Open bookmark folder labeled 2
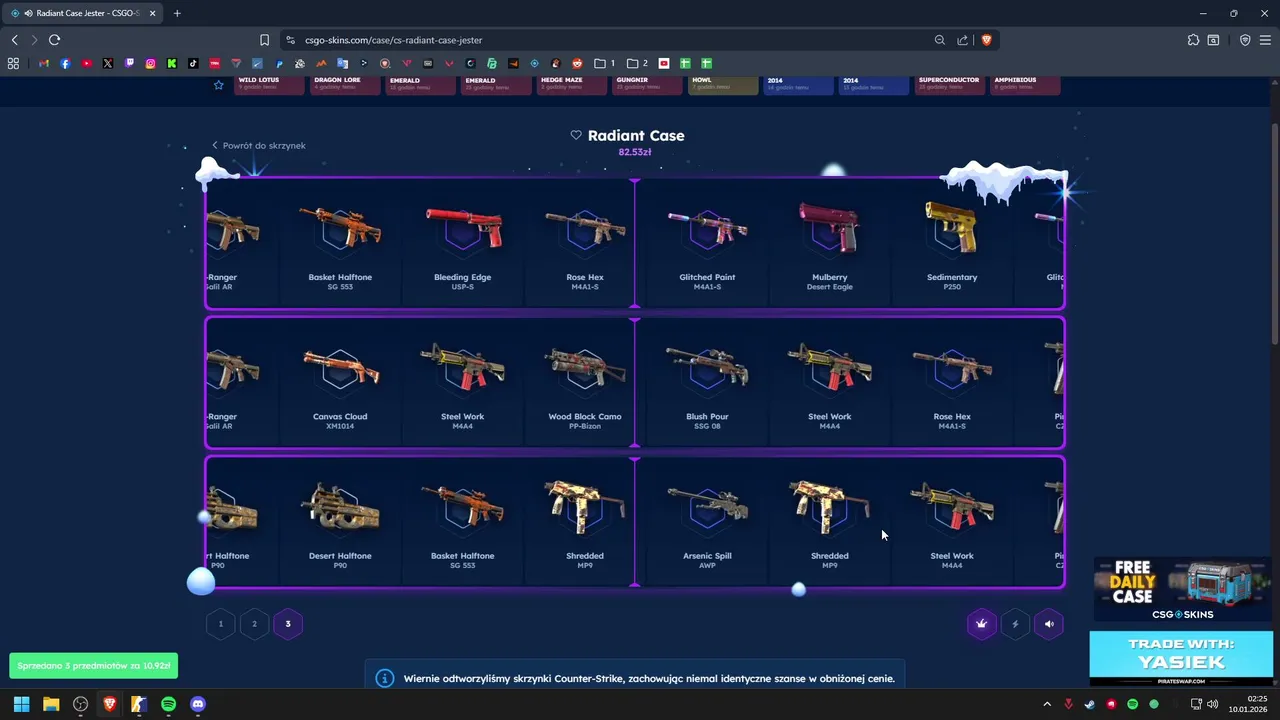 (x=638, y=63)
